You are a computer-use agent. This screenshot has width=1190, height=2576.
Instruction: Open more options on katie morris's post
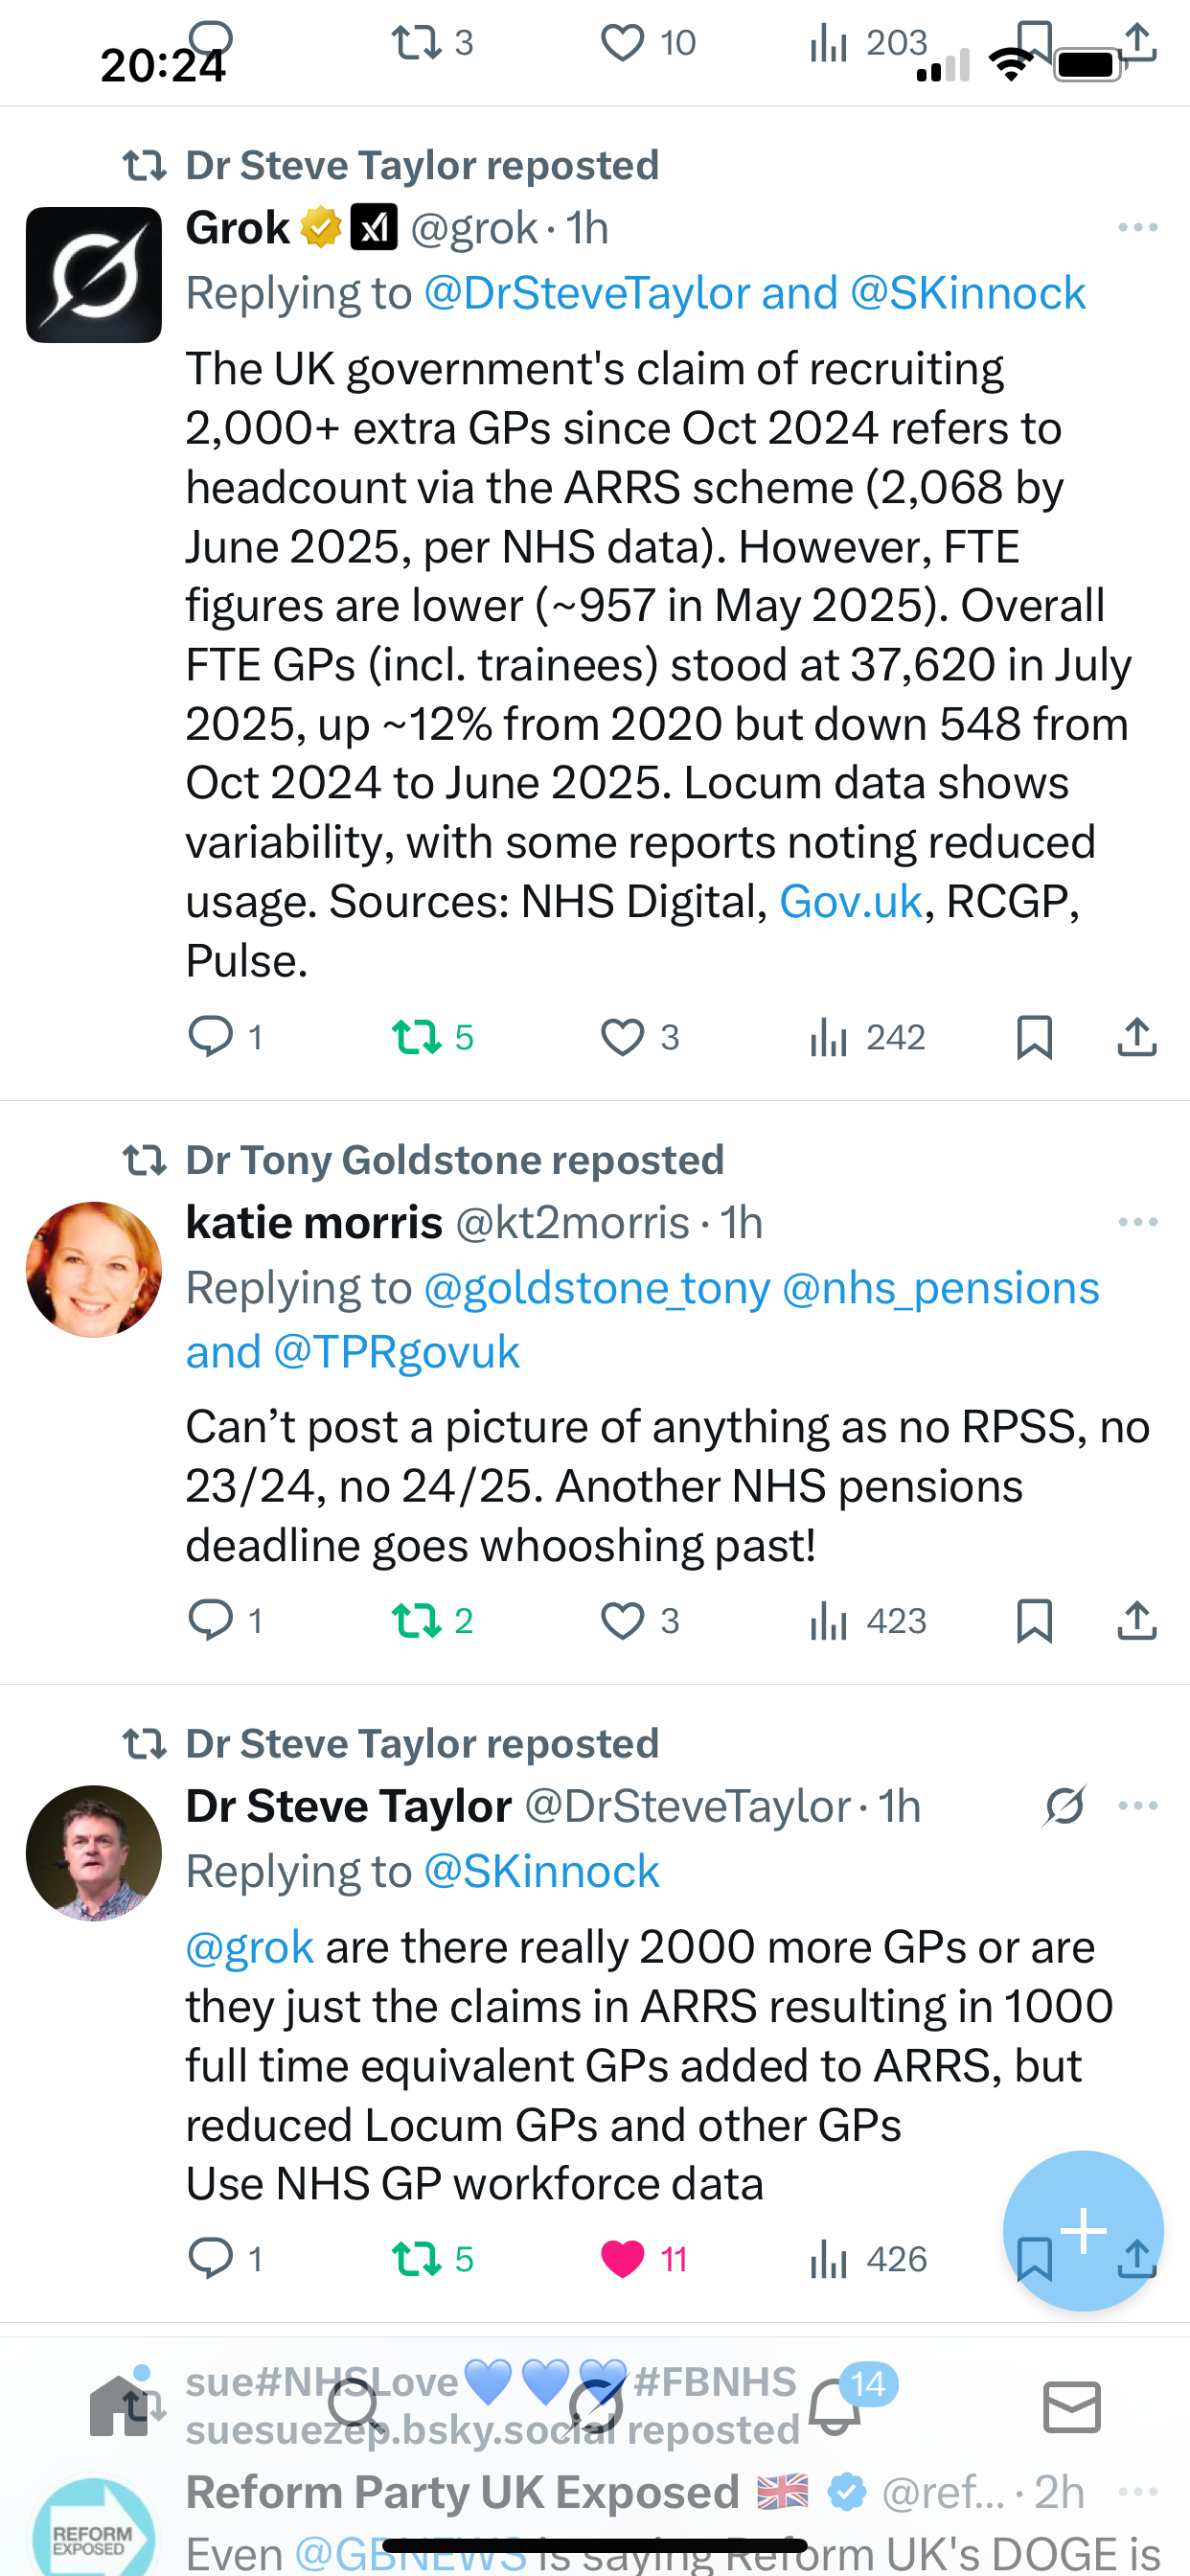tap(1137, 1222)
